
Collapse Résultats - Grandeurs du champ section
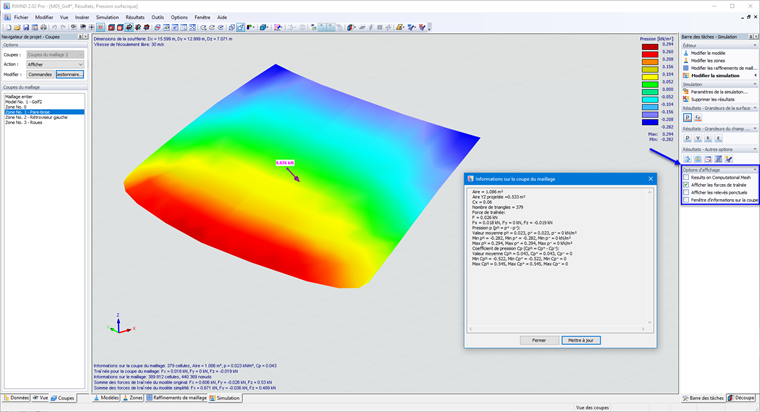click(755, 128)
